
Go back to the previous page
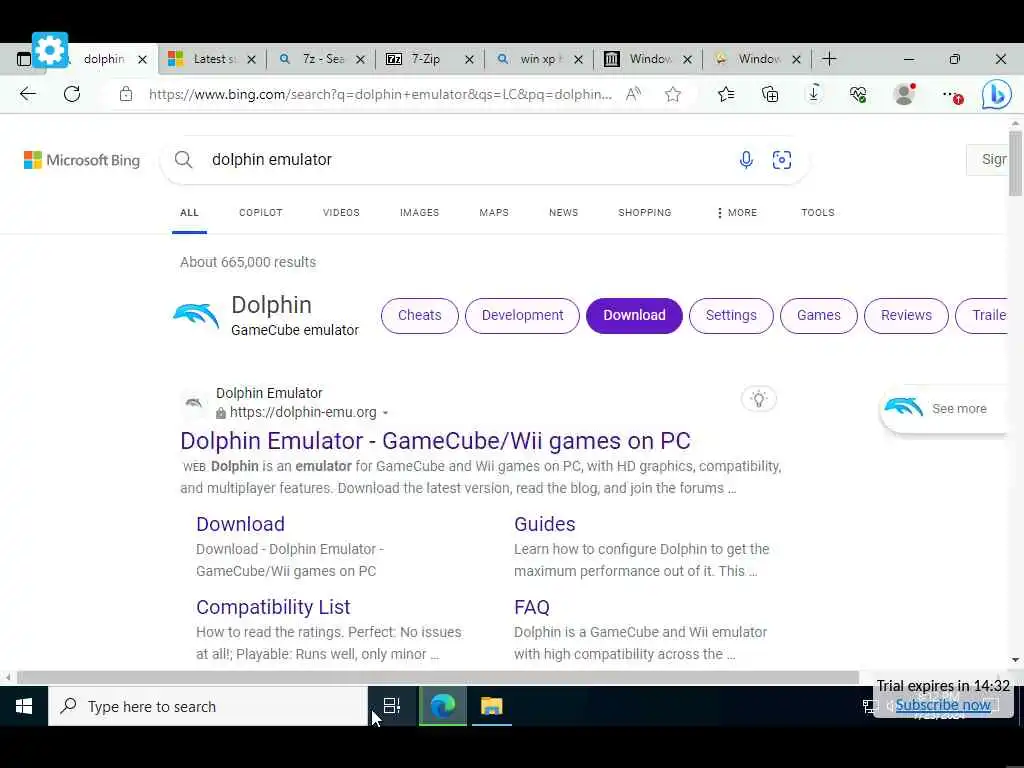(27, 94)
